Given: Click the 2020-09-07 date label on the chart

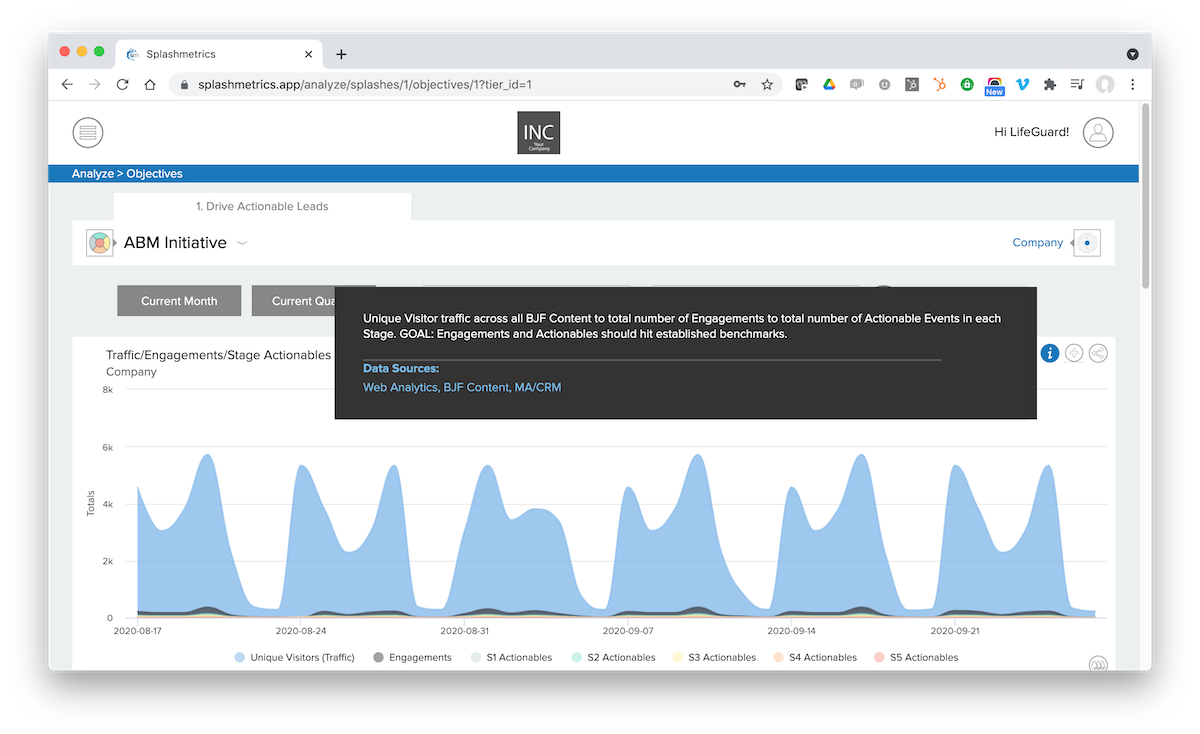Looking at the screenshot, I should pyautogui.click(x=628, y=632).
